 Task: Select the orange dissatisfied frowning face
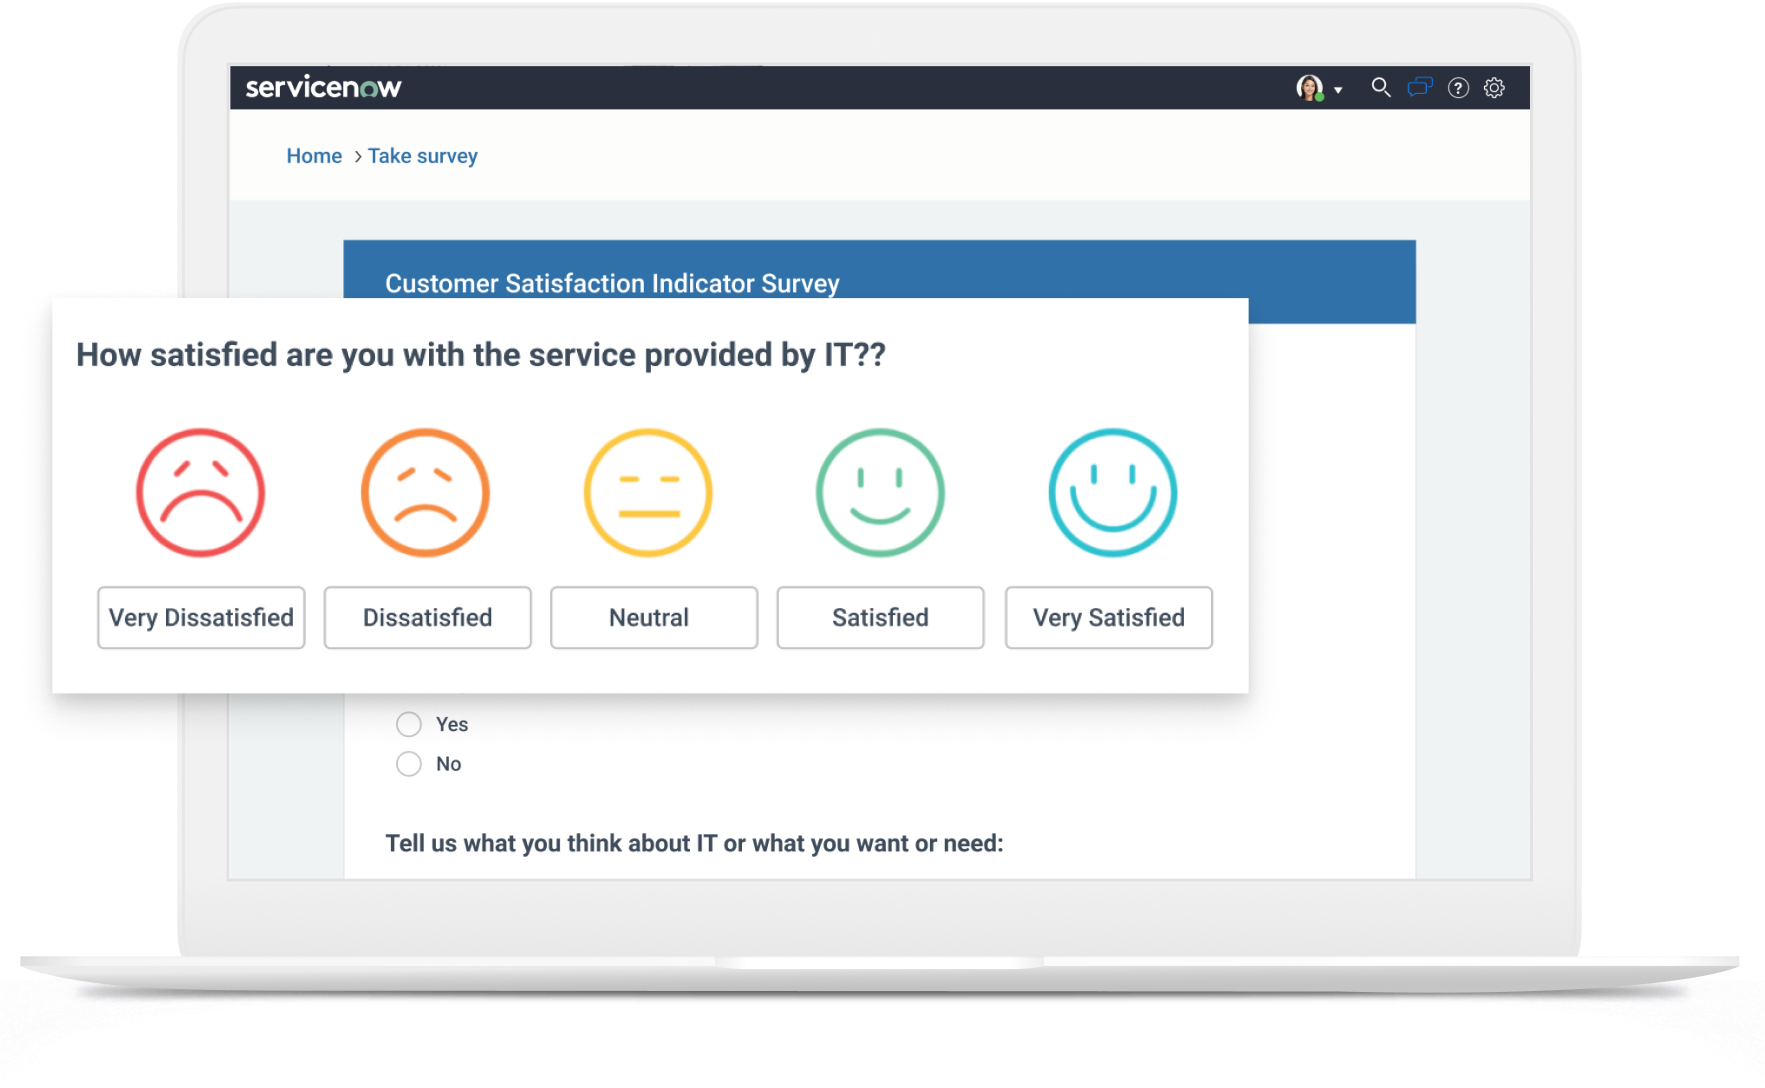coord(425,492)
